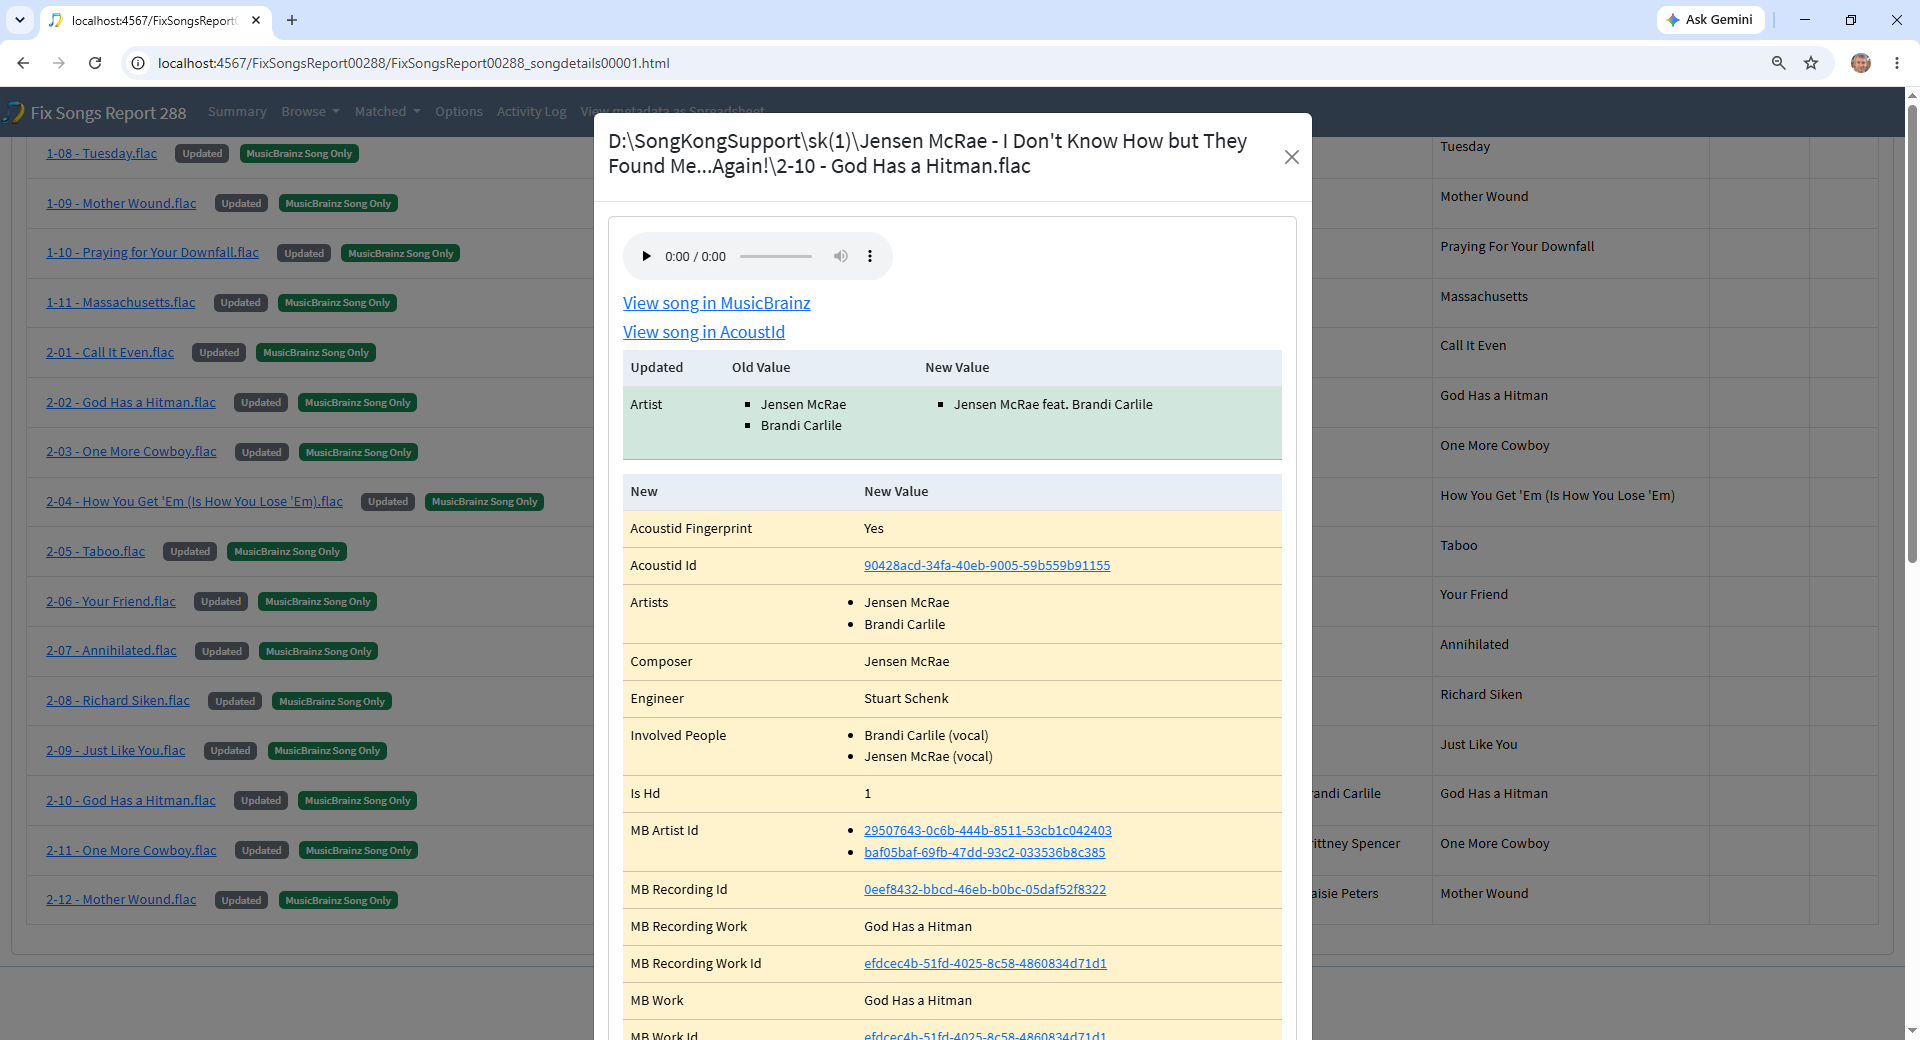The image size is (1920, 1040).
Task: Open Chrome three-dot menu
Action: (1896, 63)
